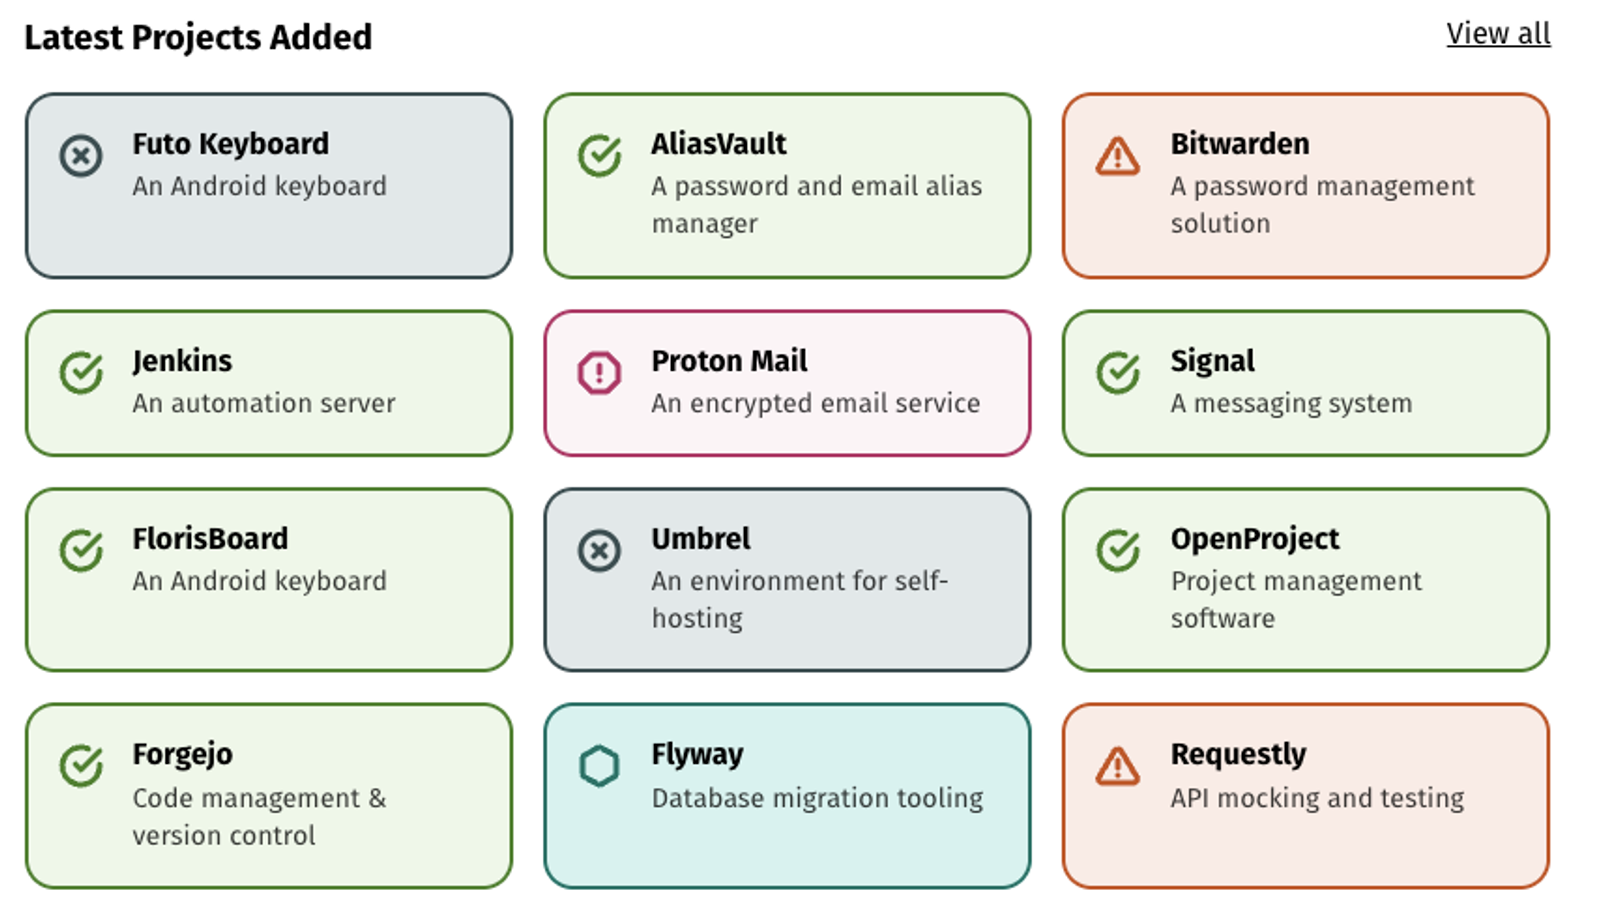1600x919 pixels.
Task: Click the green checkmark icon on AliasVault
Action: coord(600,156)
